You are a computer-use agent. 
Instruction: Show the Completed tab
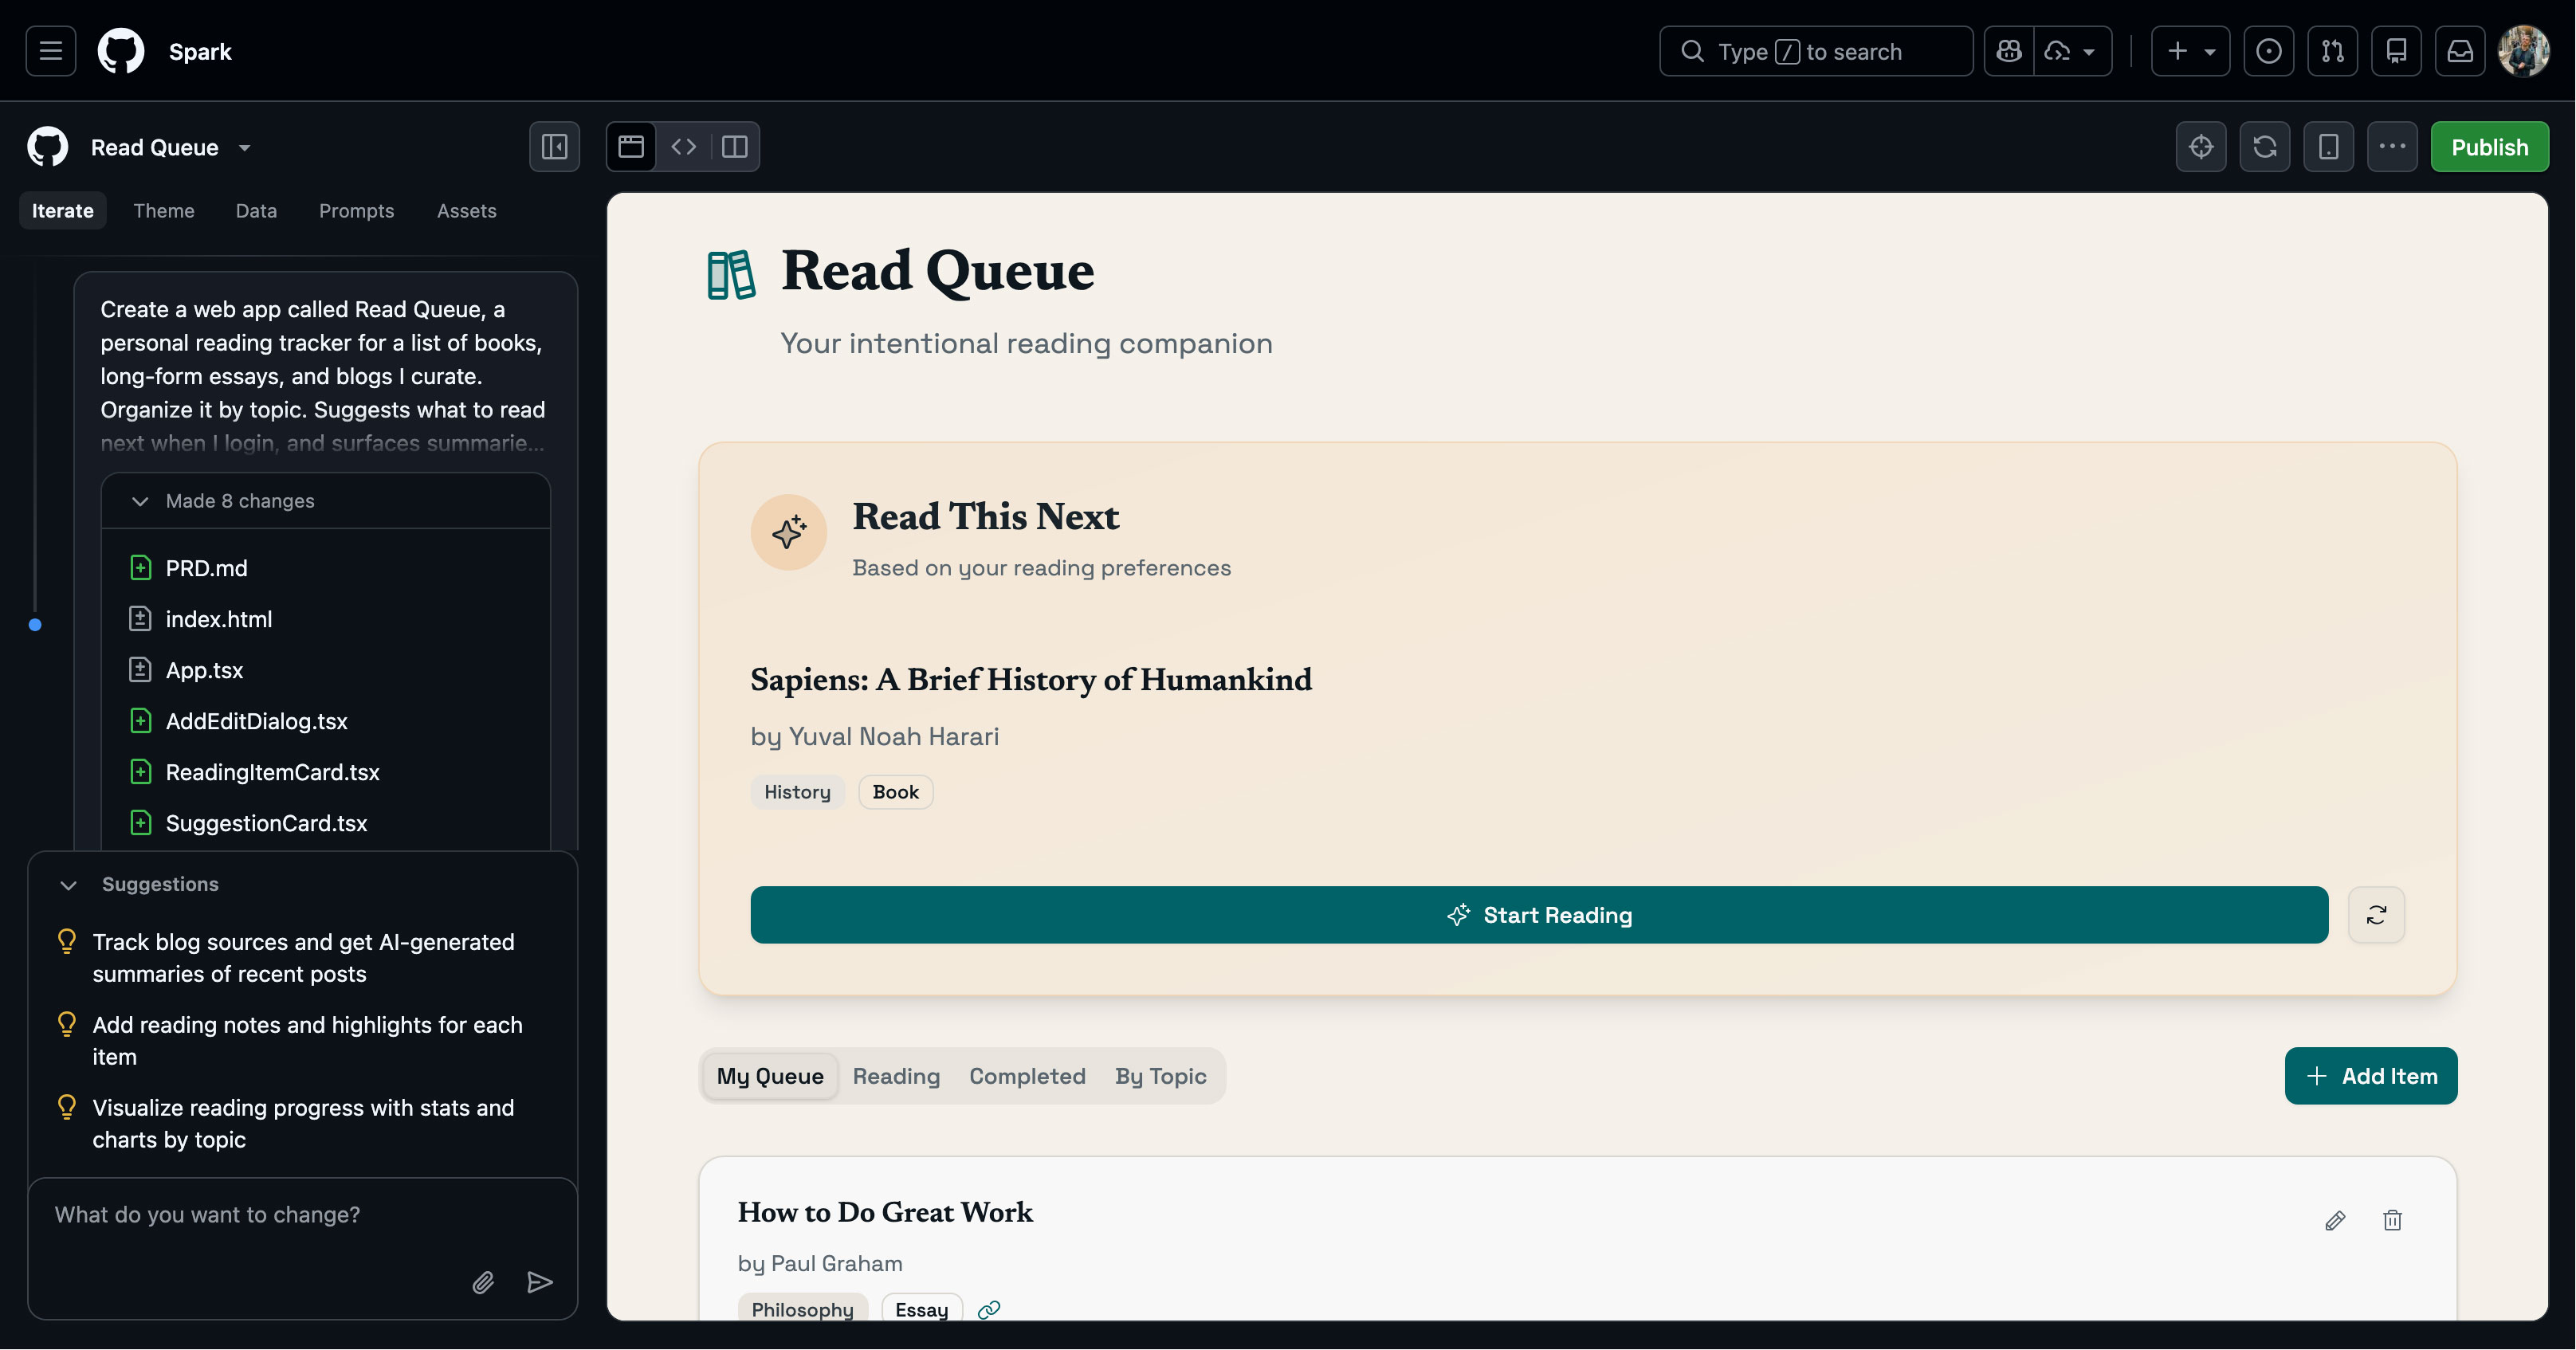pos(1027,1076)
